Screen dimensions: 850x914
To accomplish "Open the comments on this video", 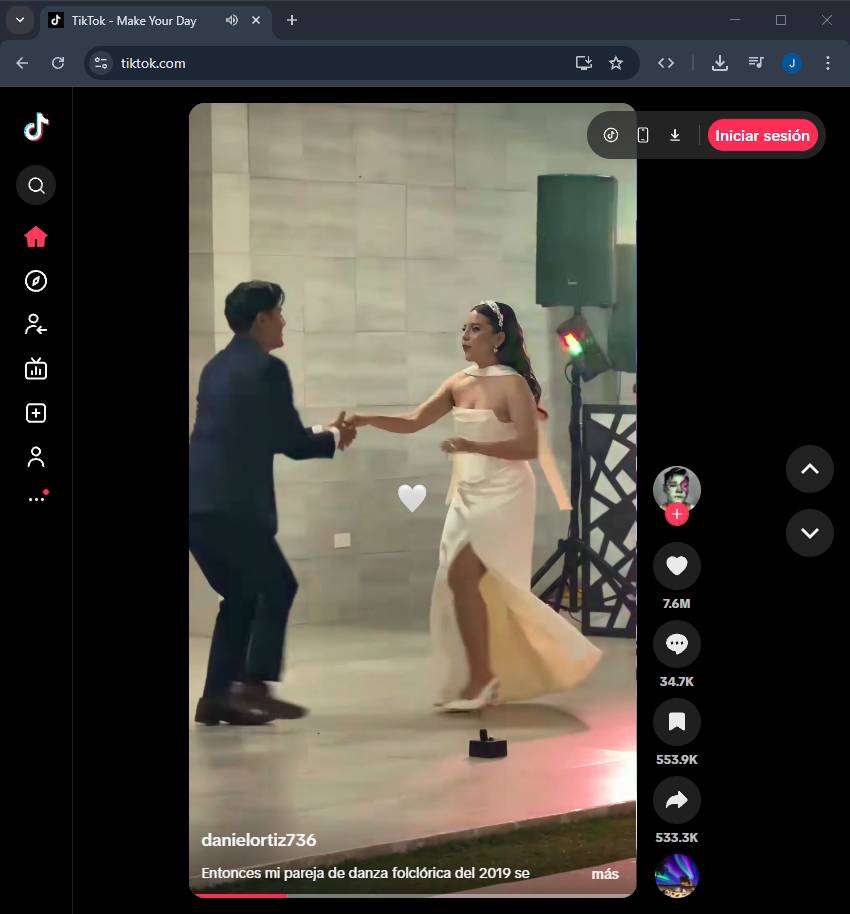I will coord(676,645).
